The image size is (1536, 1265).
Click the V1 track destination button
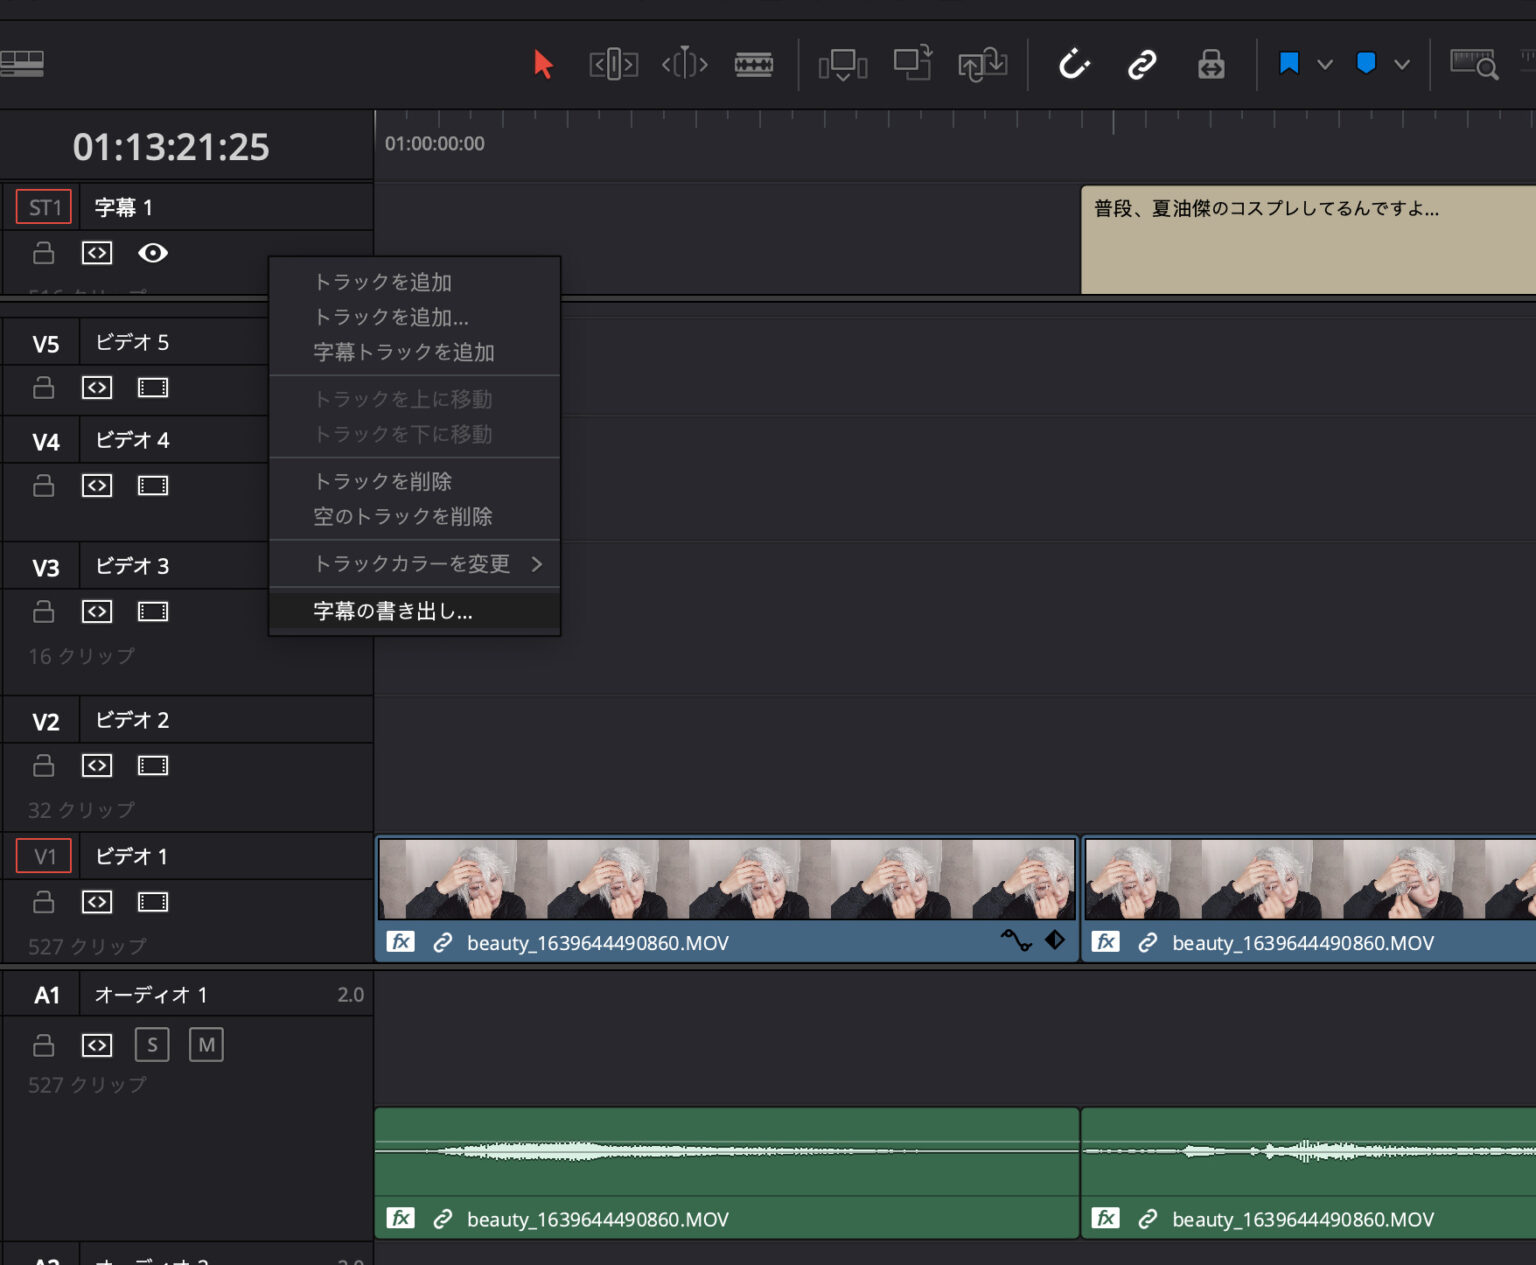tap(43, 856)
